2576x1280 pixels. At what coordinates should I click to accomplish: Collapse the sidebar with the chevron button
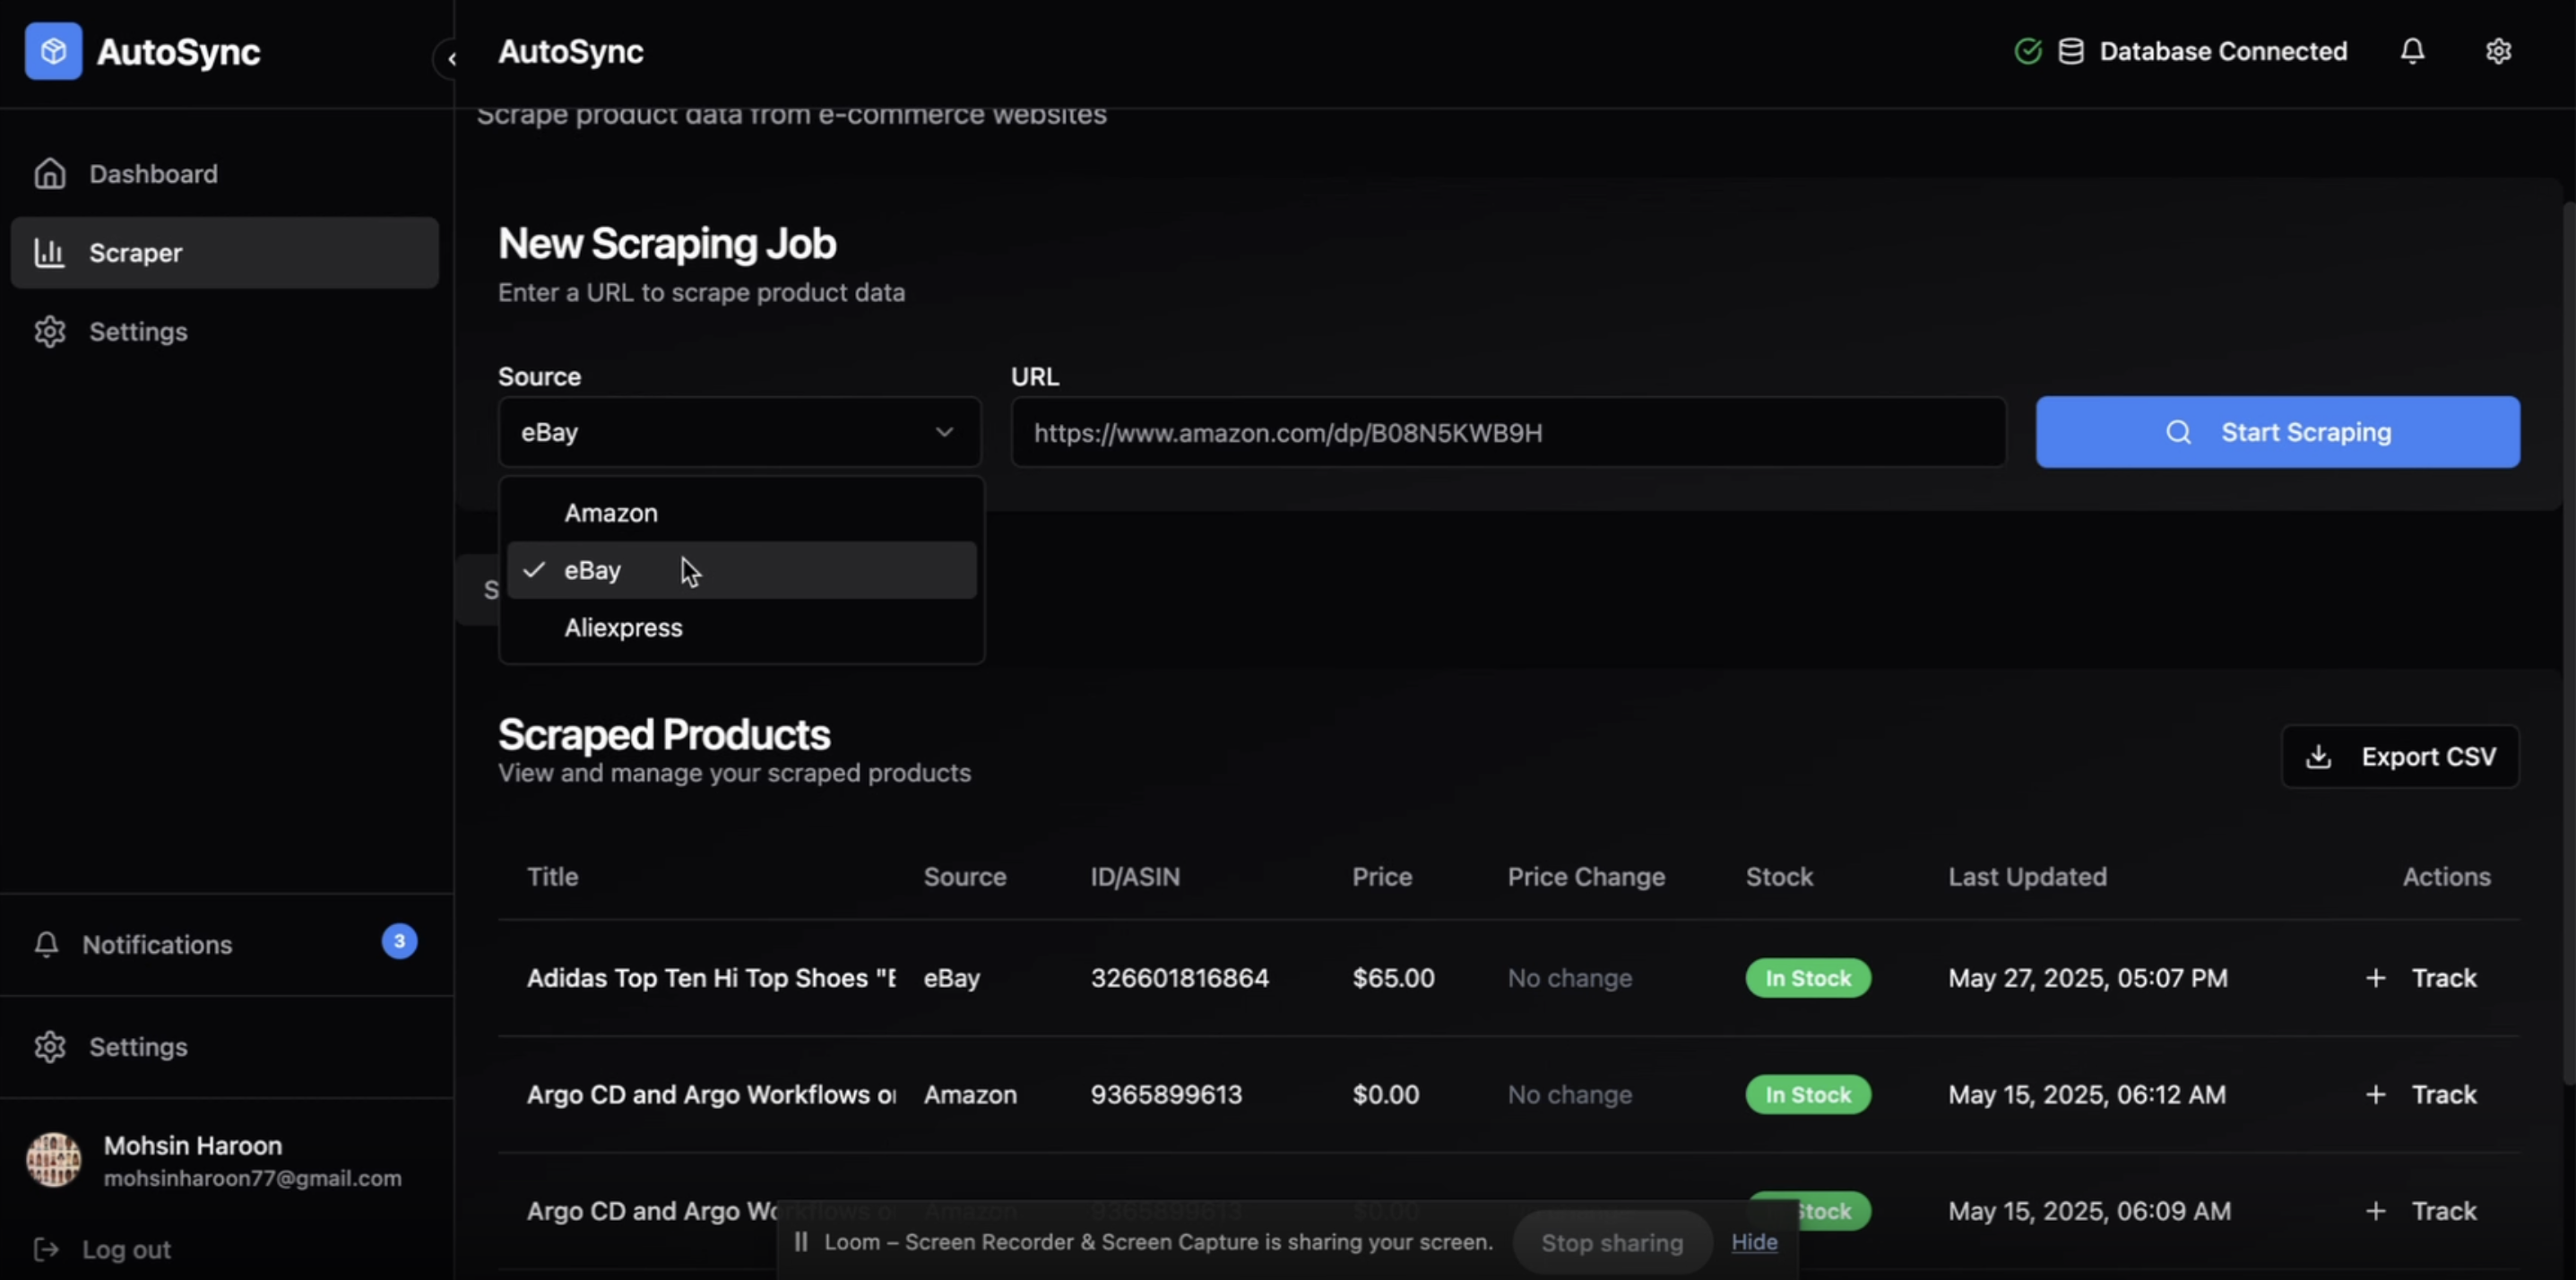point(451,59)
